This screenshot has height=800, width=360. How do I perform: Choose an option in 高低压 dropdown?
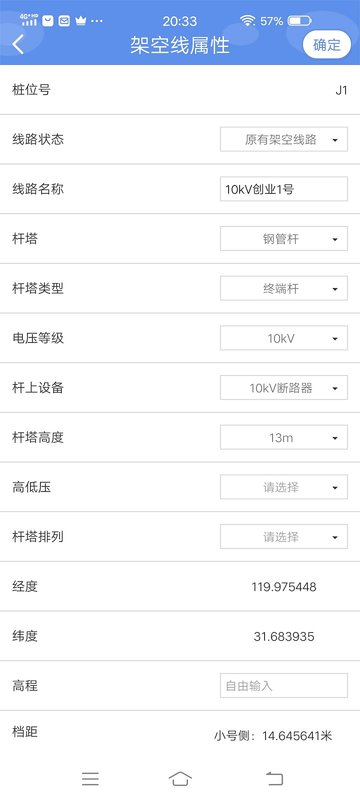point(284,487)
